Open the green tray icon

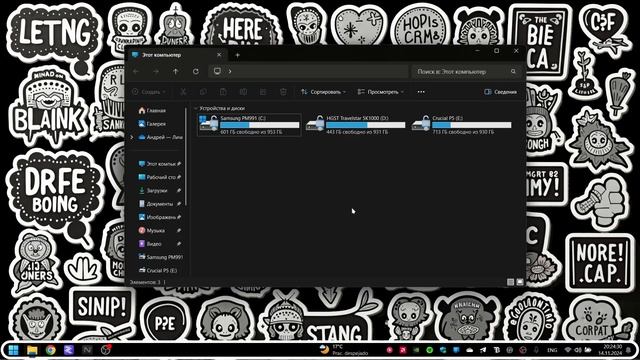tap(429, 350)
